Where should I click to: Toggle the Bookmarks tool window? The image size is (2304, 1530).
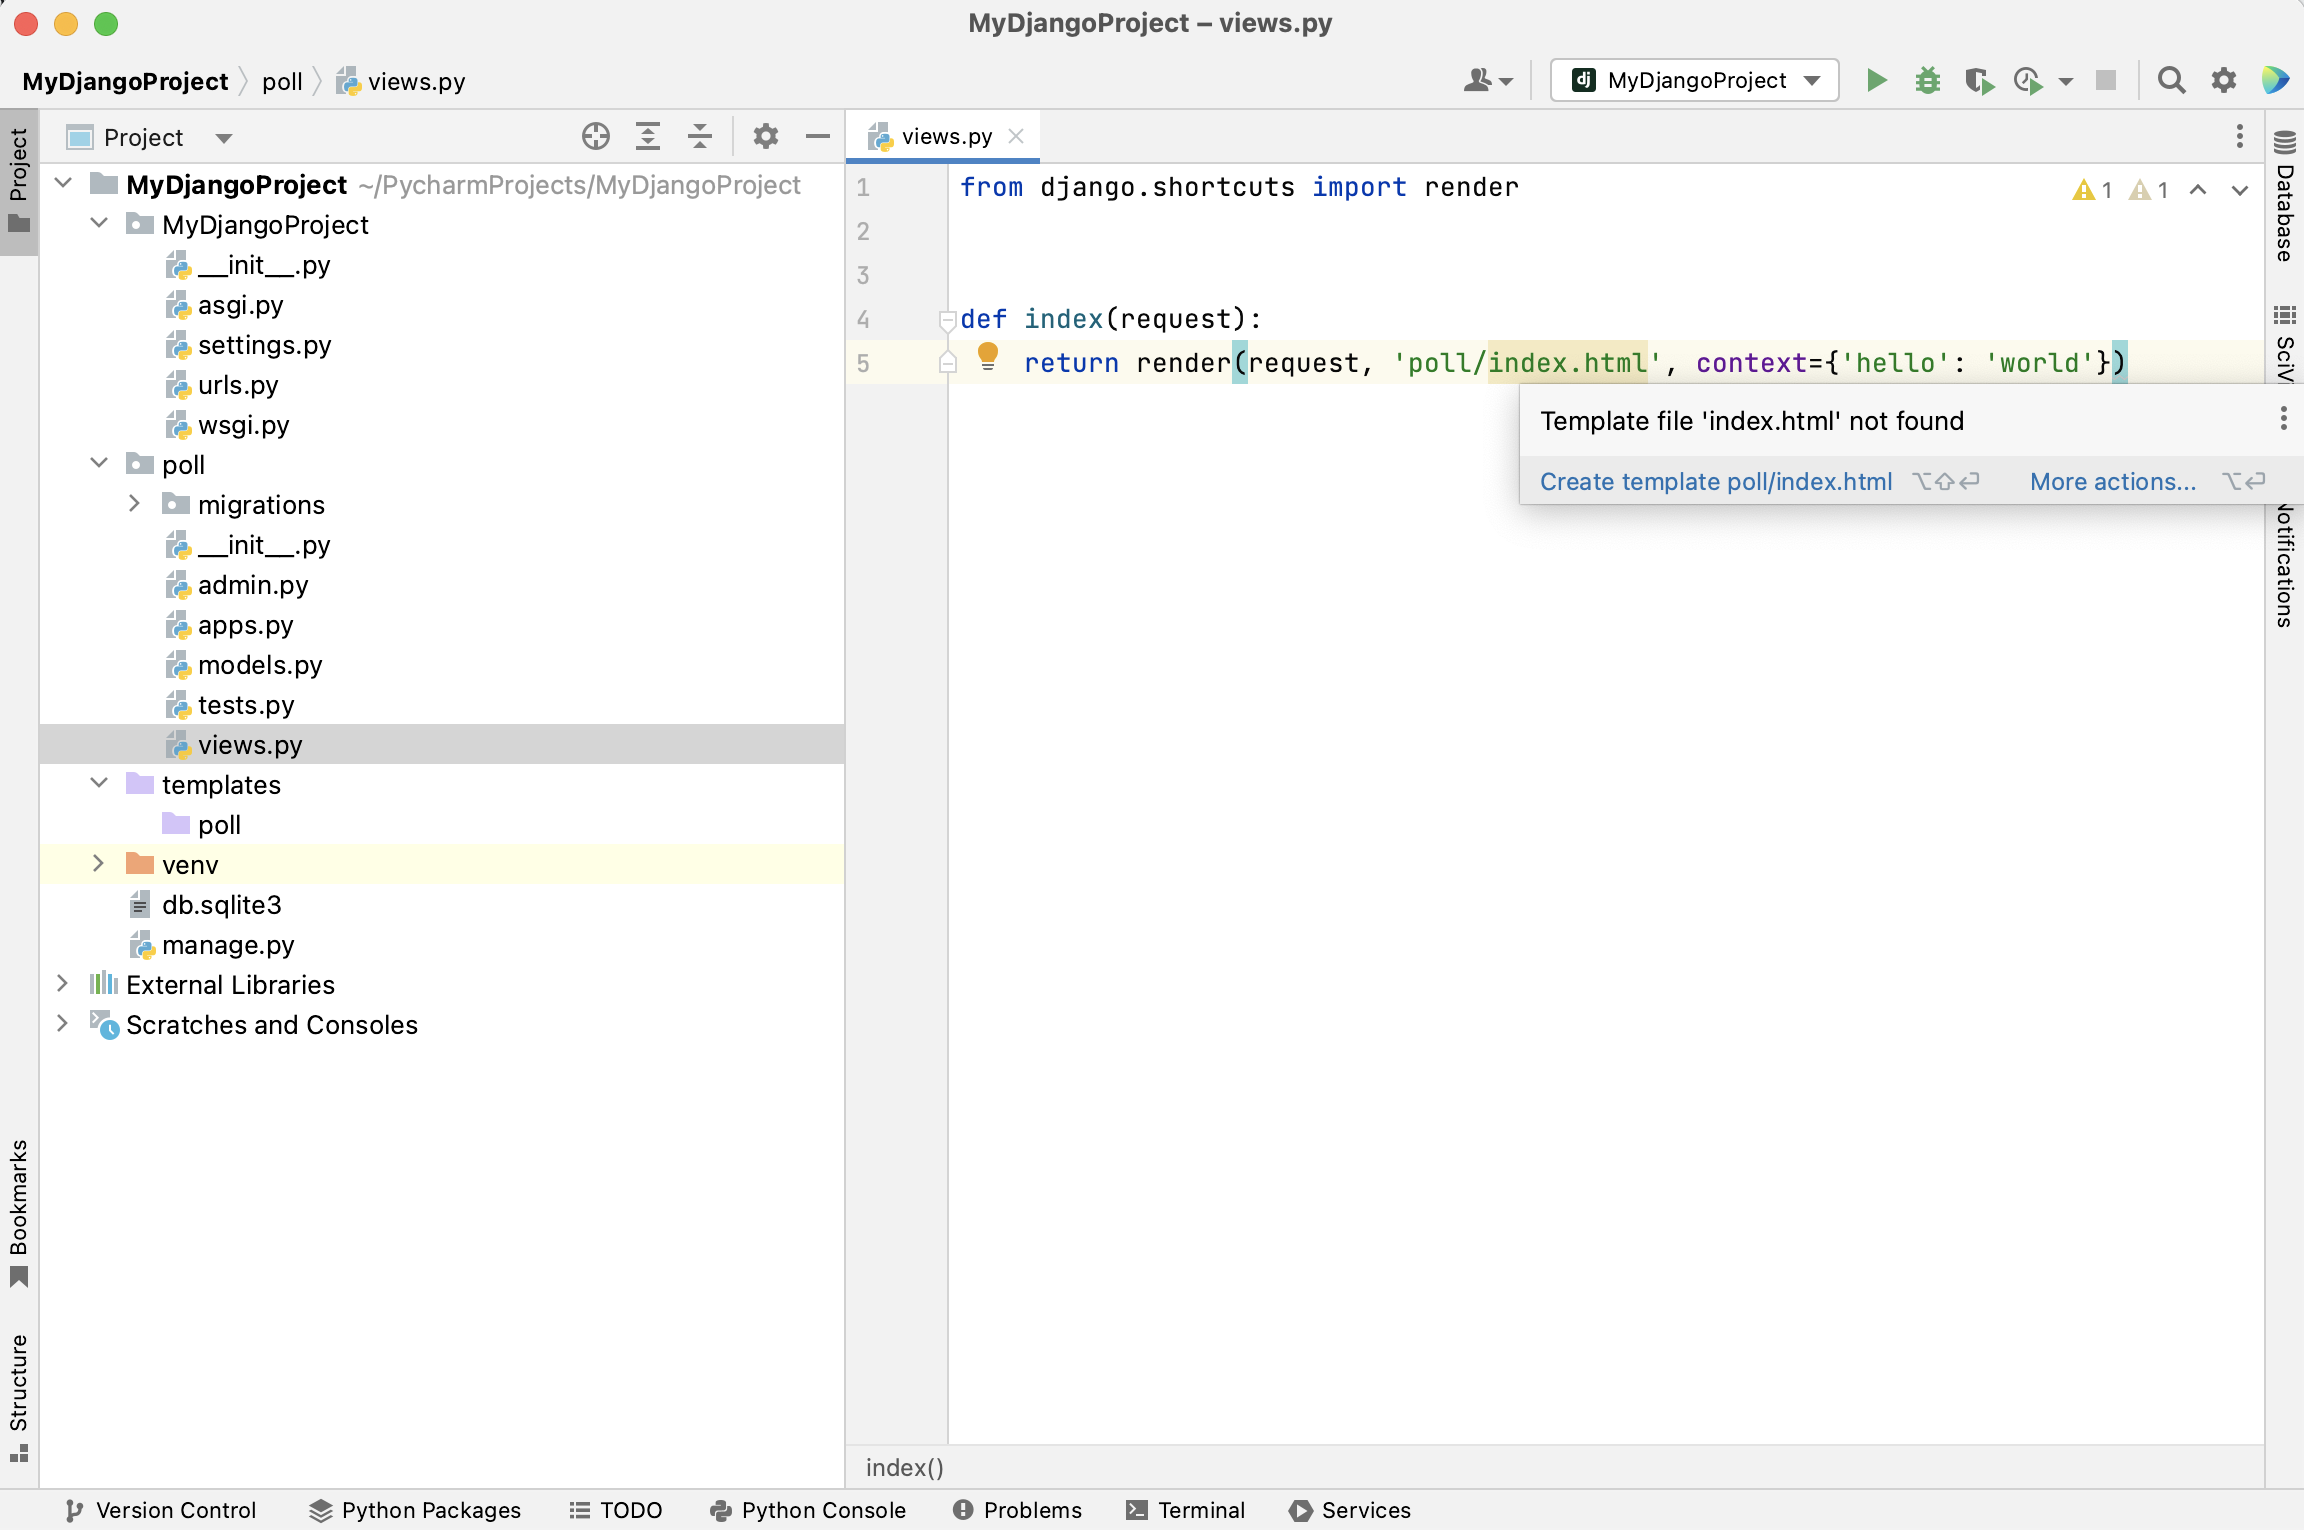[18, 1212]
